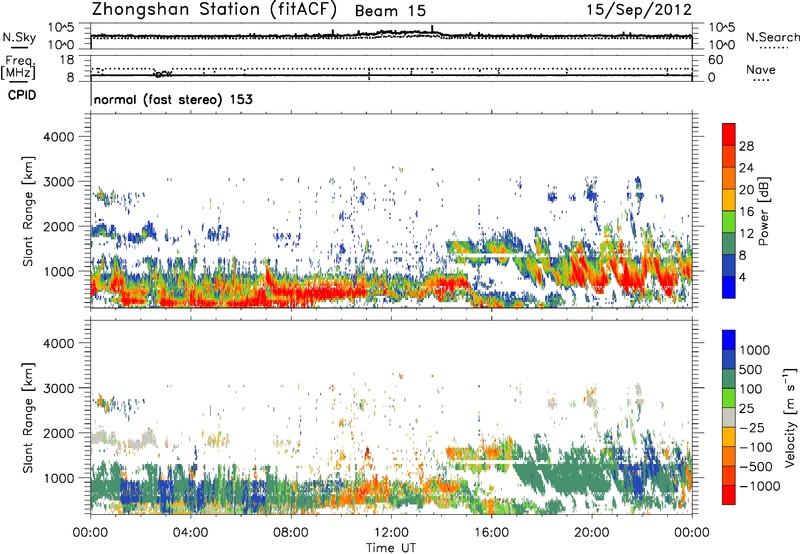Click the '12:00' time tick label

[391, 533]
